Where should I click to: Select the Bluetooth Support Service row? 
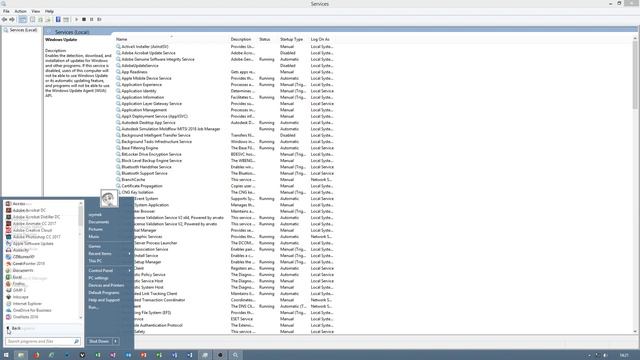224,173
